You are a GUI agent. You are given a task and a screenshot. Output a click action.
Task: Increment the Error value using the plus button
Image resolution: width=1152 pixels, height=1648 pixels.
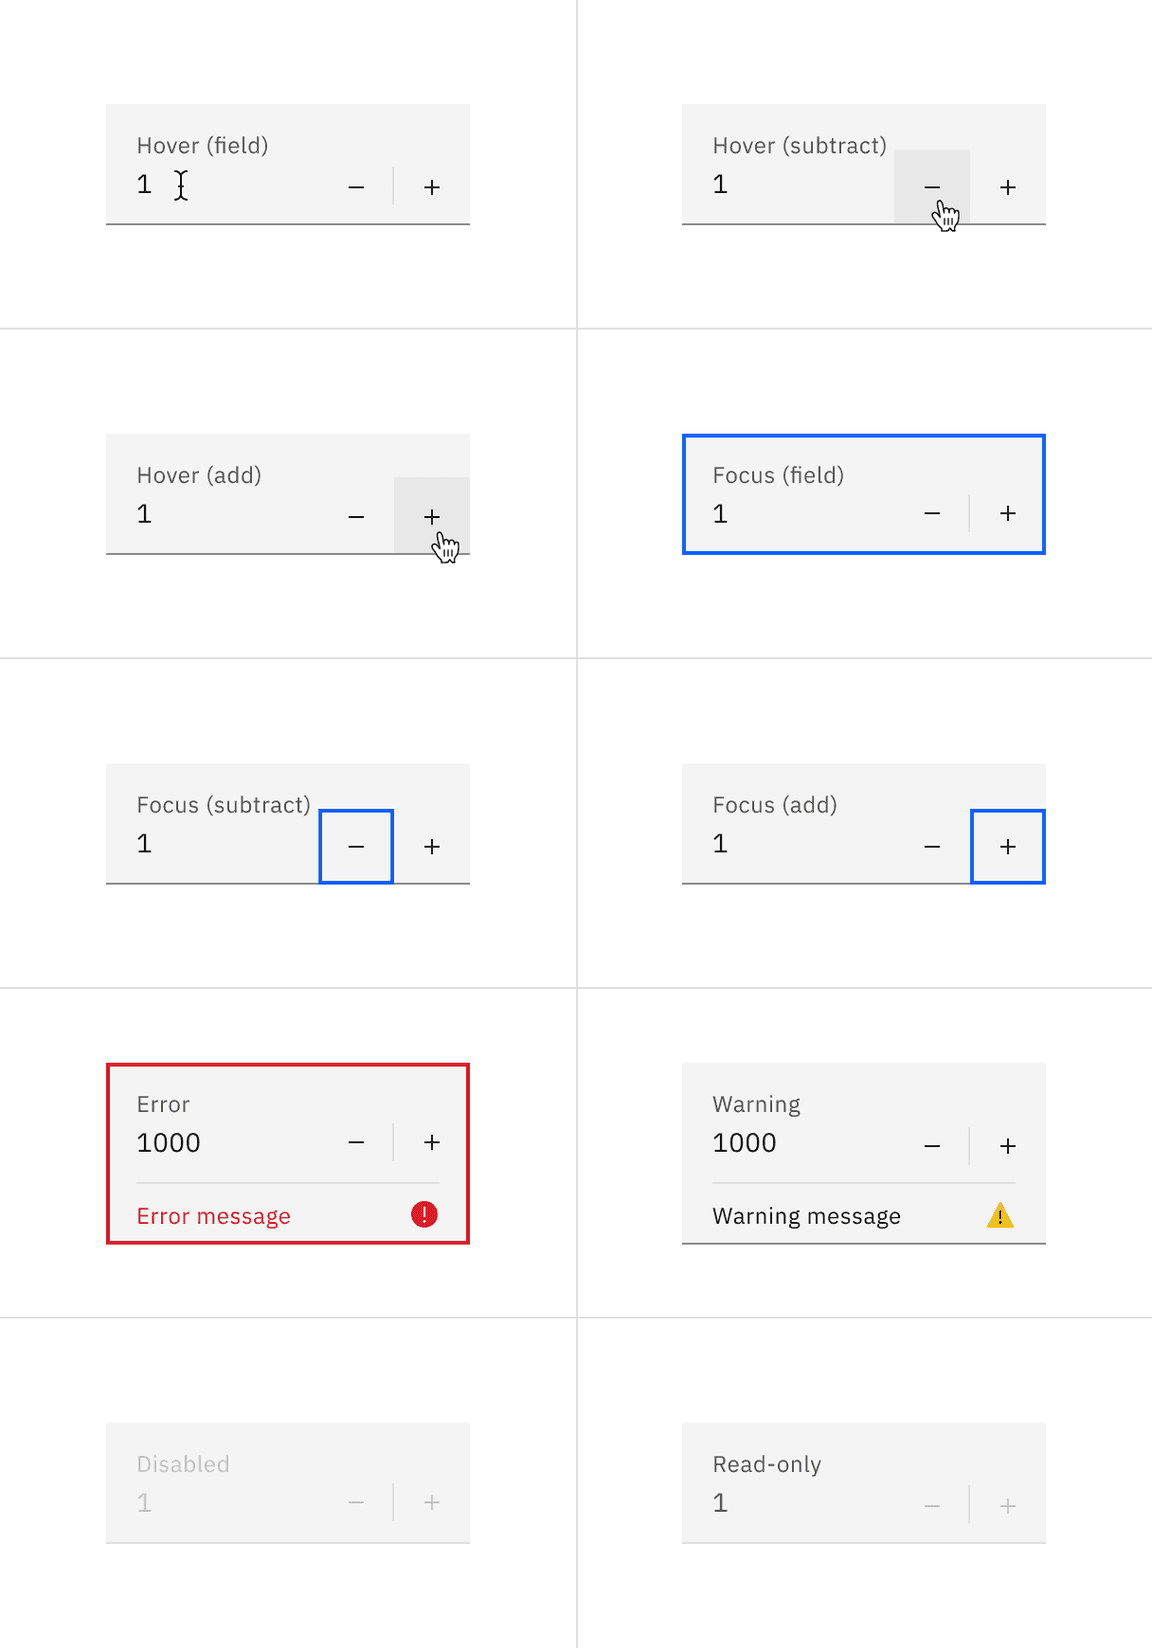coord(431,1141)
